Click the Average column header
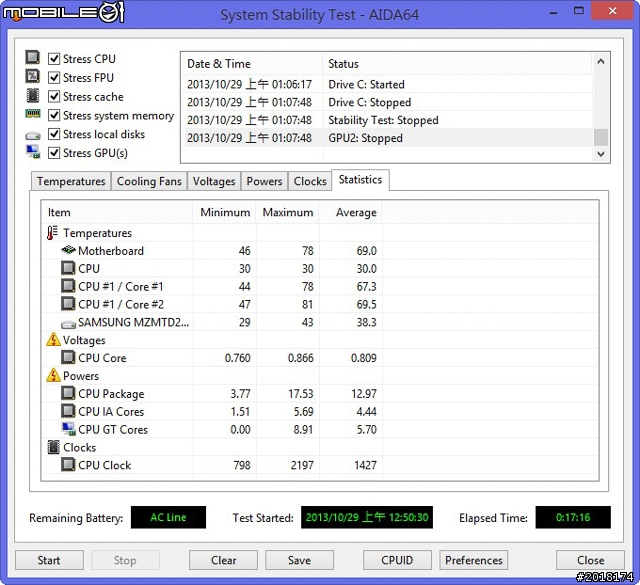 tap(351, 212)
